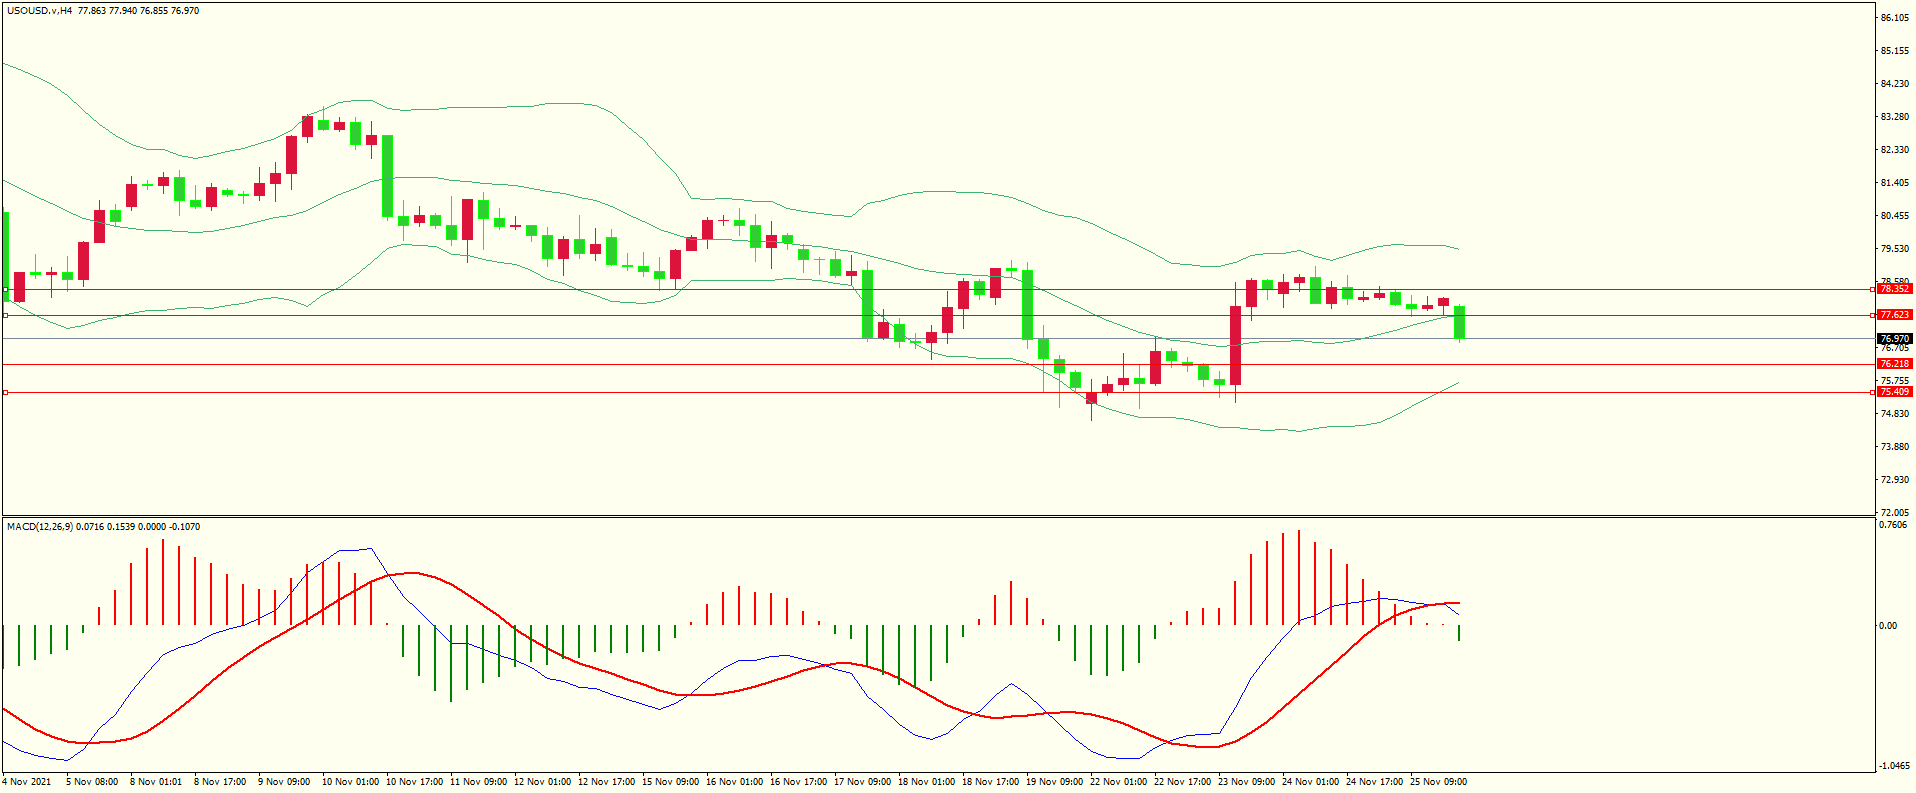
Task: Click the current price 76.970 label
Action: click(x=1894, y=339)
